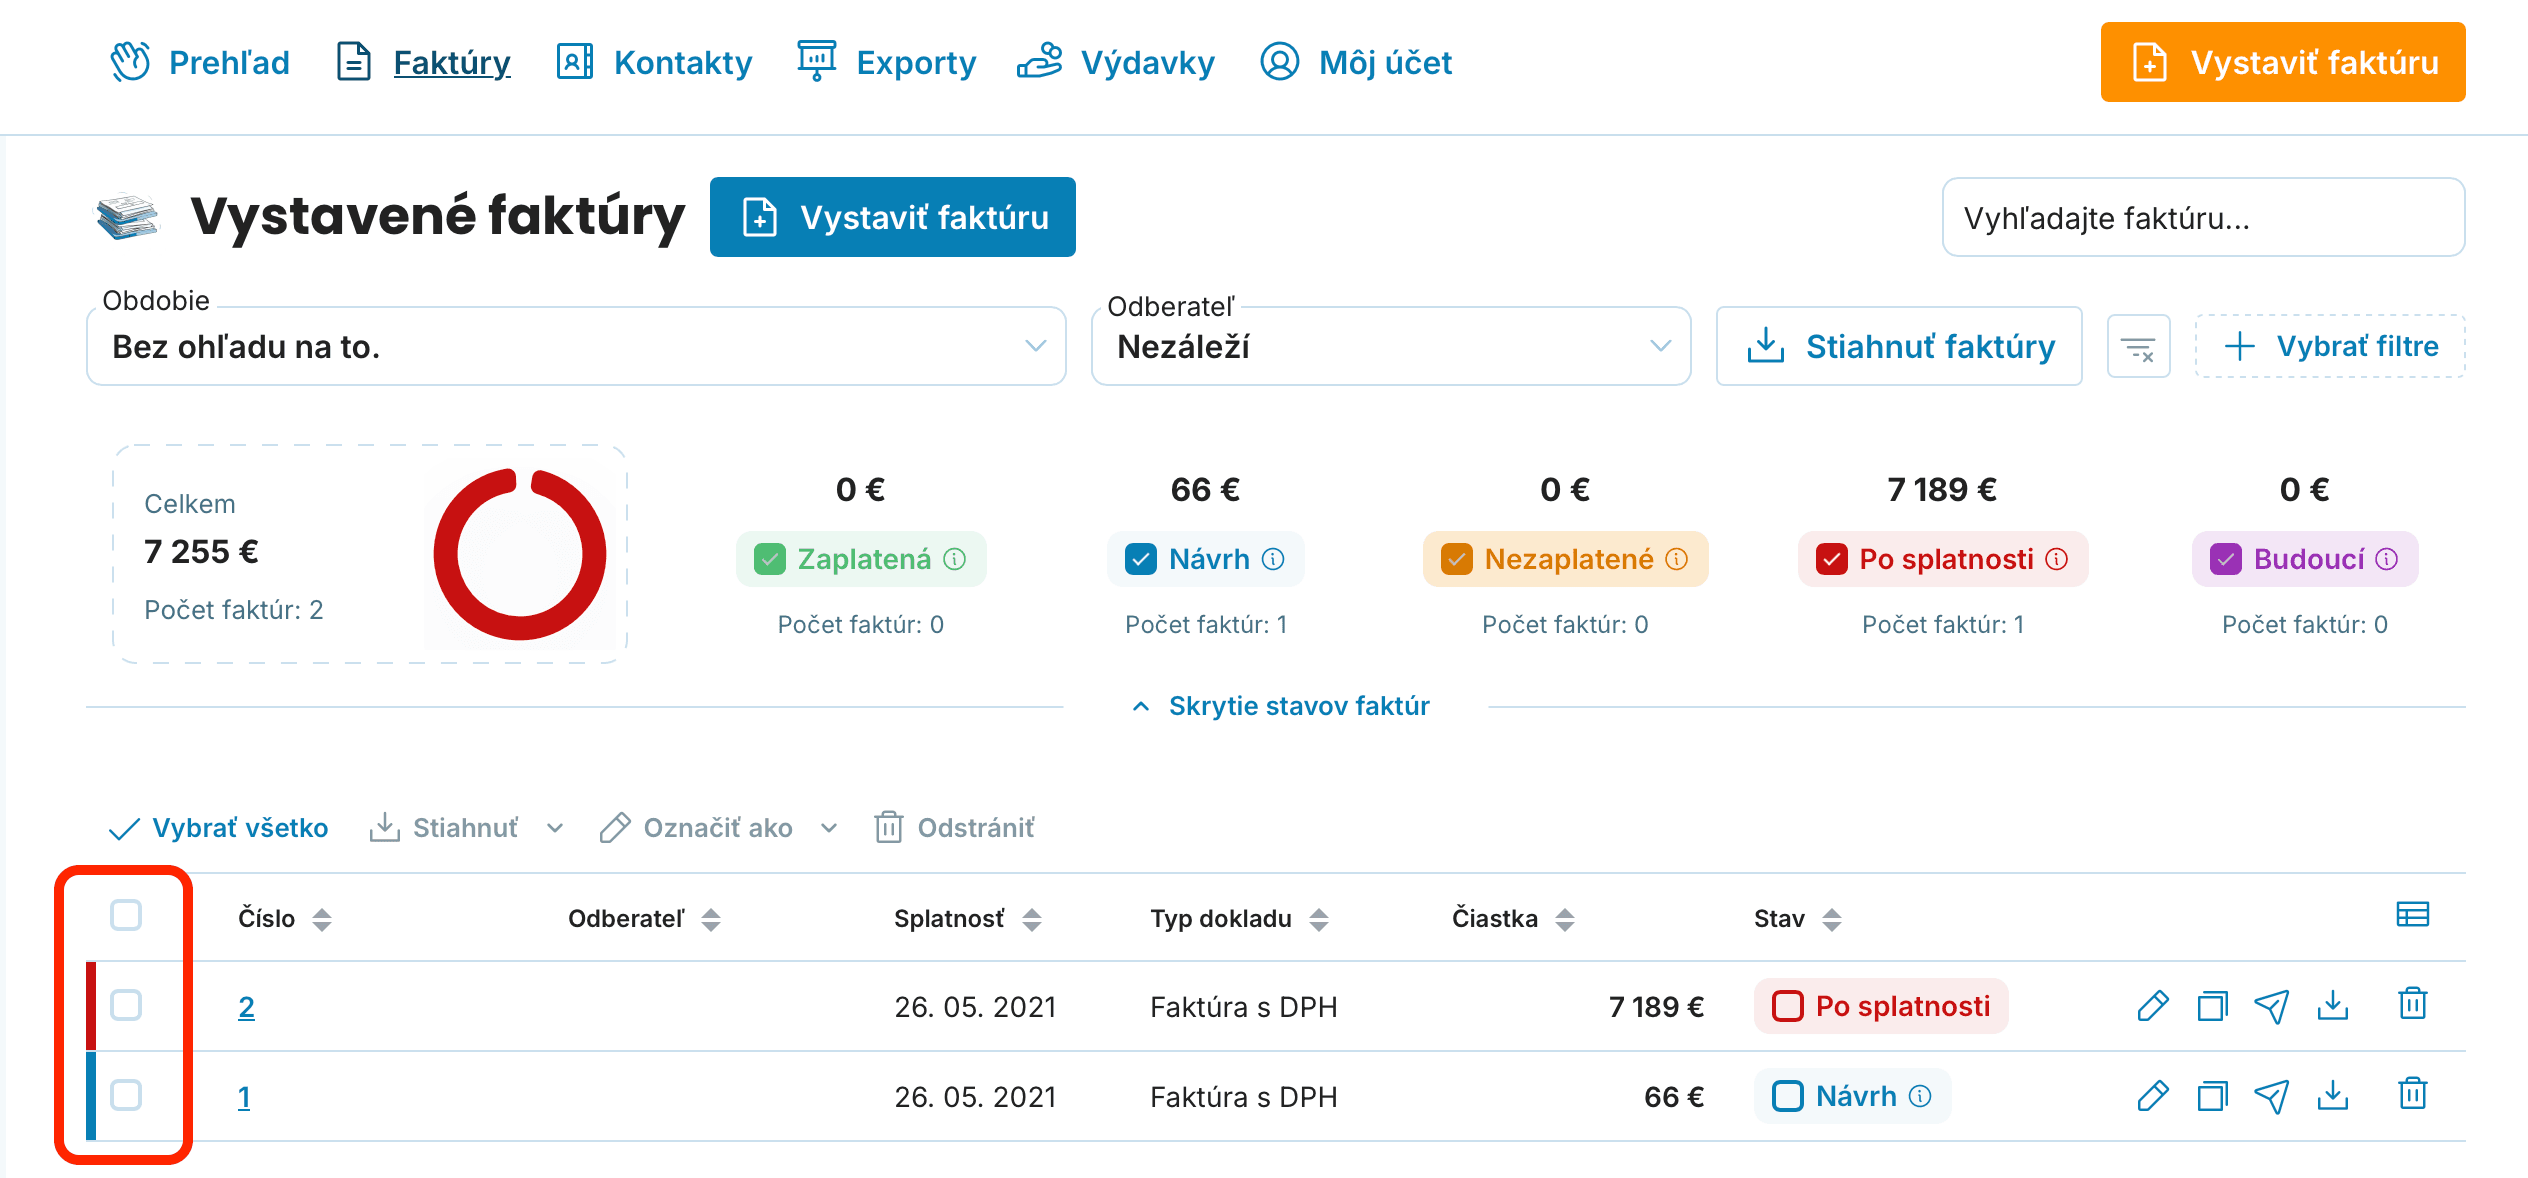The width and height of the screenshot is (2528, 1178).
Task: Duplicate invoice 1 via the copy icon
Action: click(2212, 1096)
